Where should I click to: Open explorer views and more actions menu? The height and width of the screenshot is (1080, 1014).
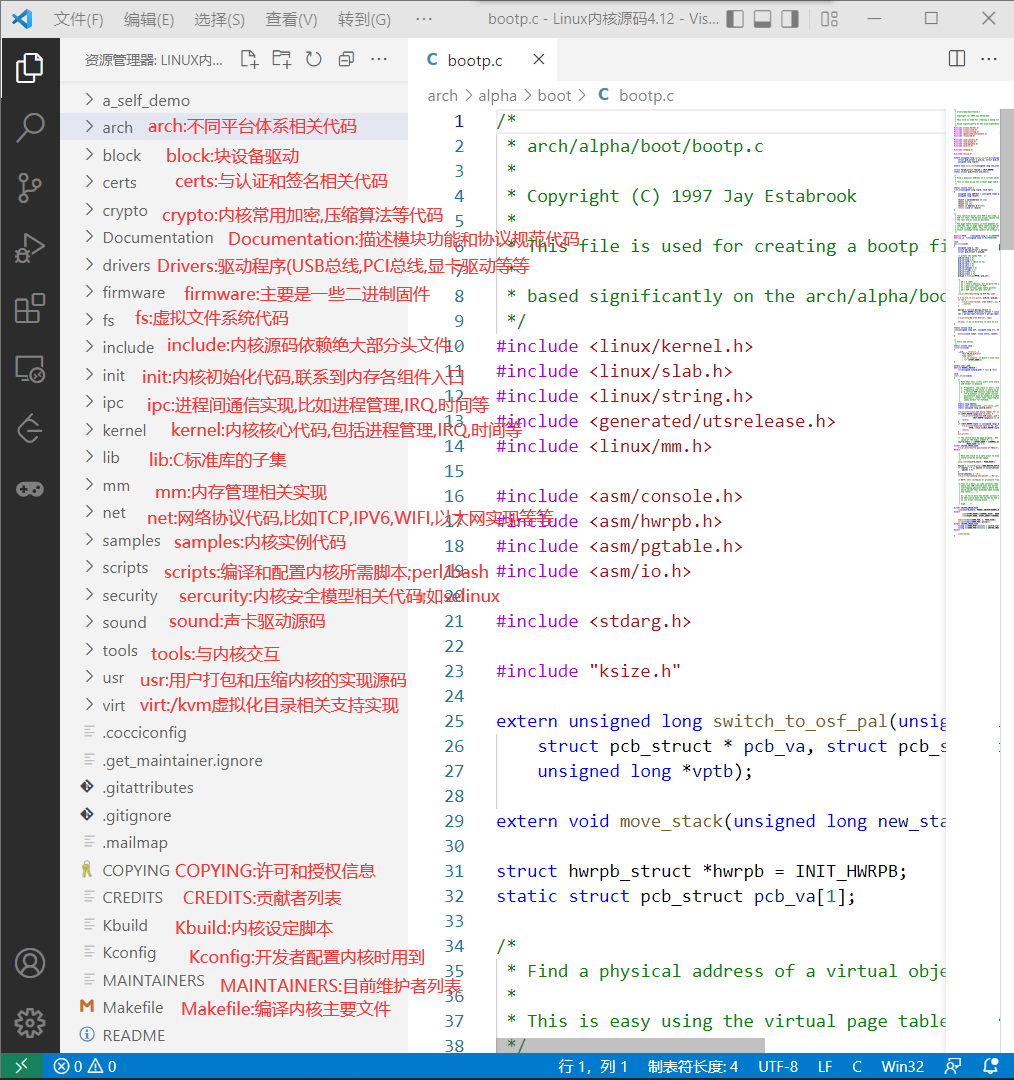pos(378,59)
